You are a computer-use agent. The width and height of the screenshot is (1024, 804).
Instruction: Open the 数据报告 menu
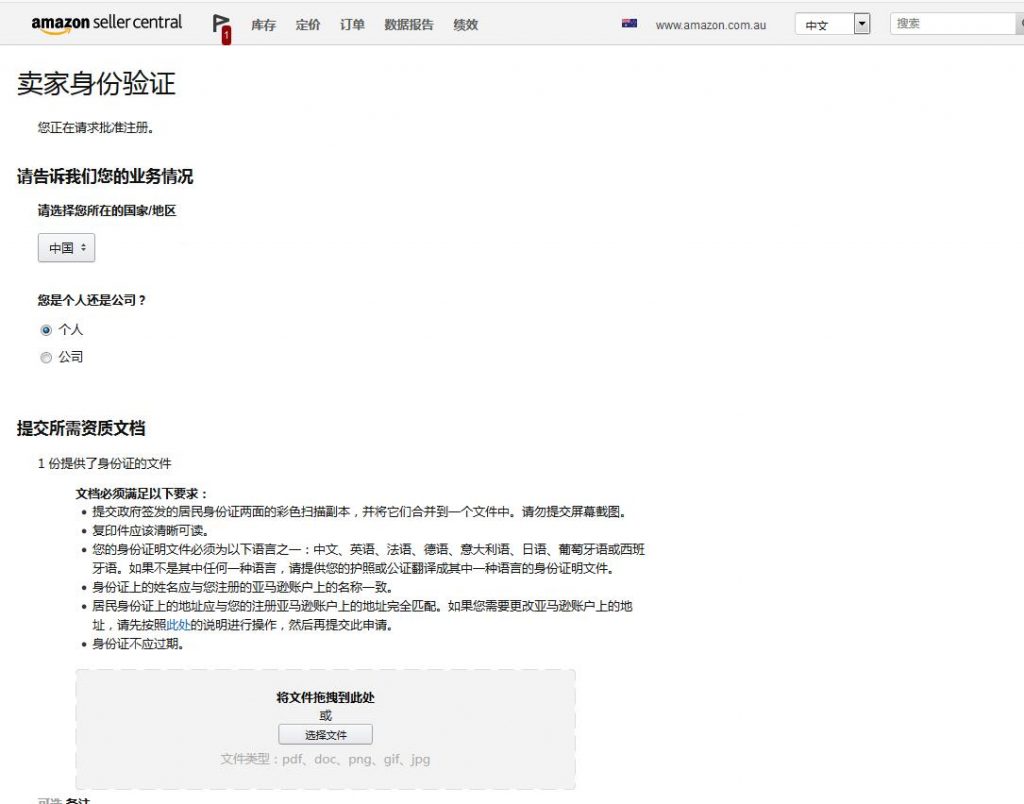(x=409, y=25)
